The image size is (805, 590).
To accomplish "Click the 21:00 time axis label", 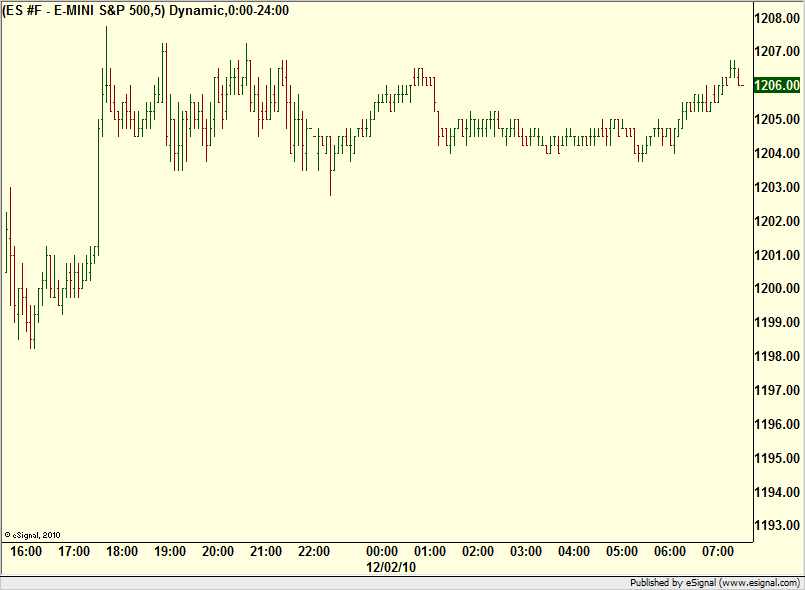I will [266, 551].
